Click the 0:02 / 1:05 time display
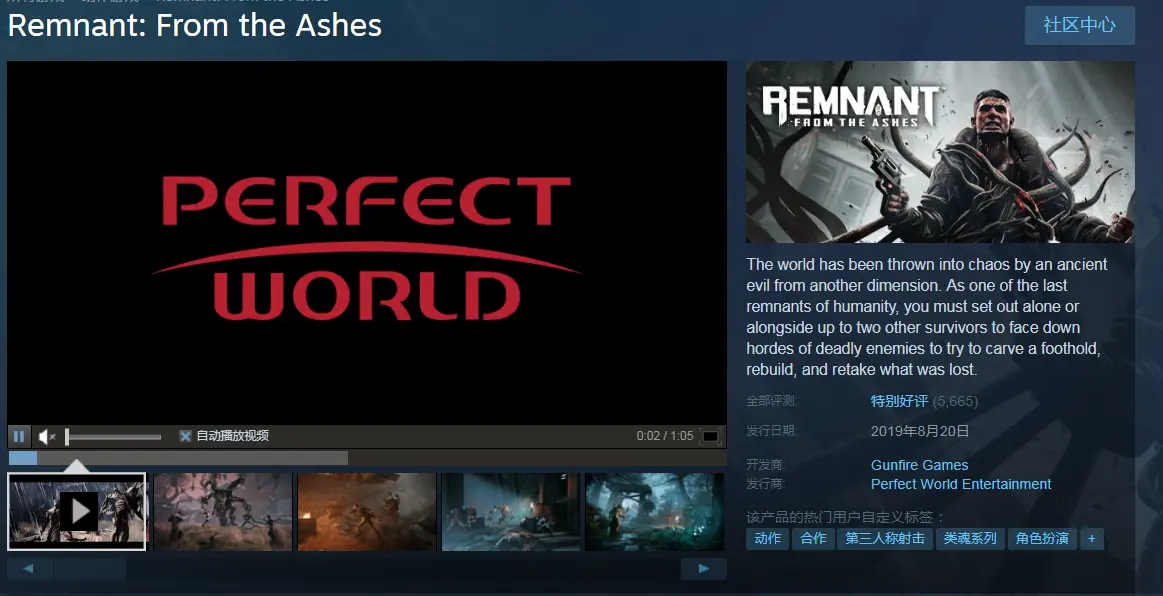Screen dimensions: 1163x596 click(665, 436)
